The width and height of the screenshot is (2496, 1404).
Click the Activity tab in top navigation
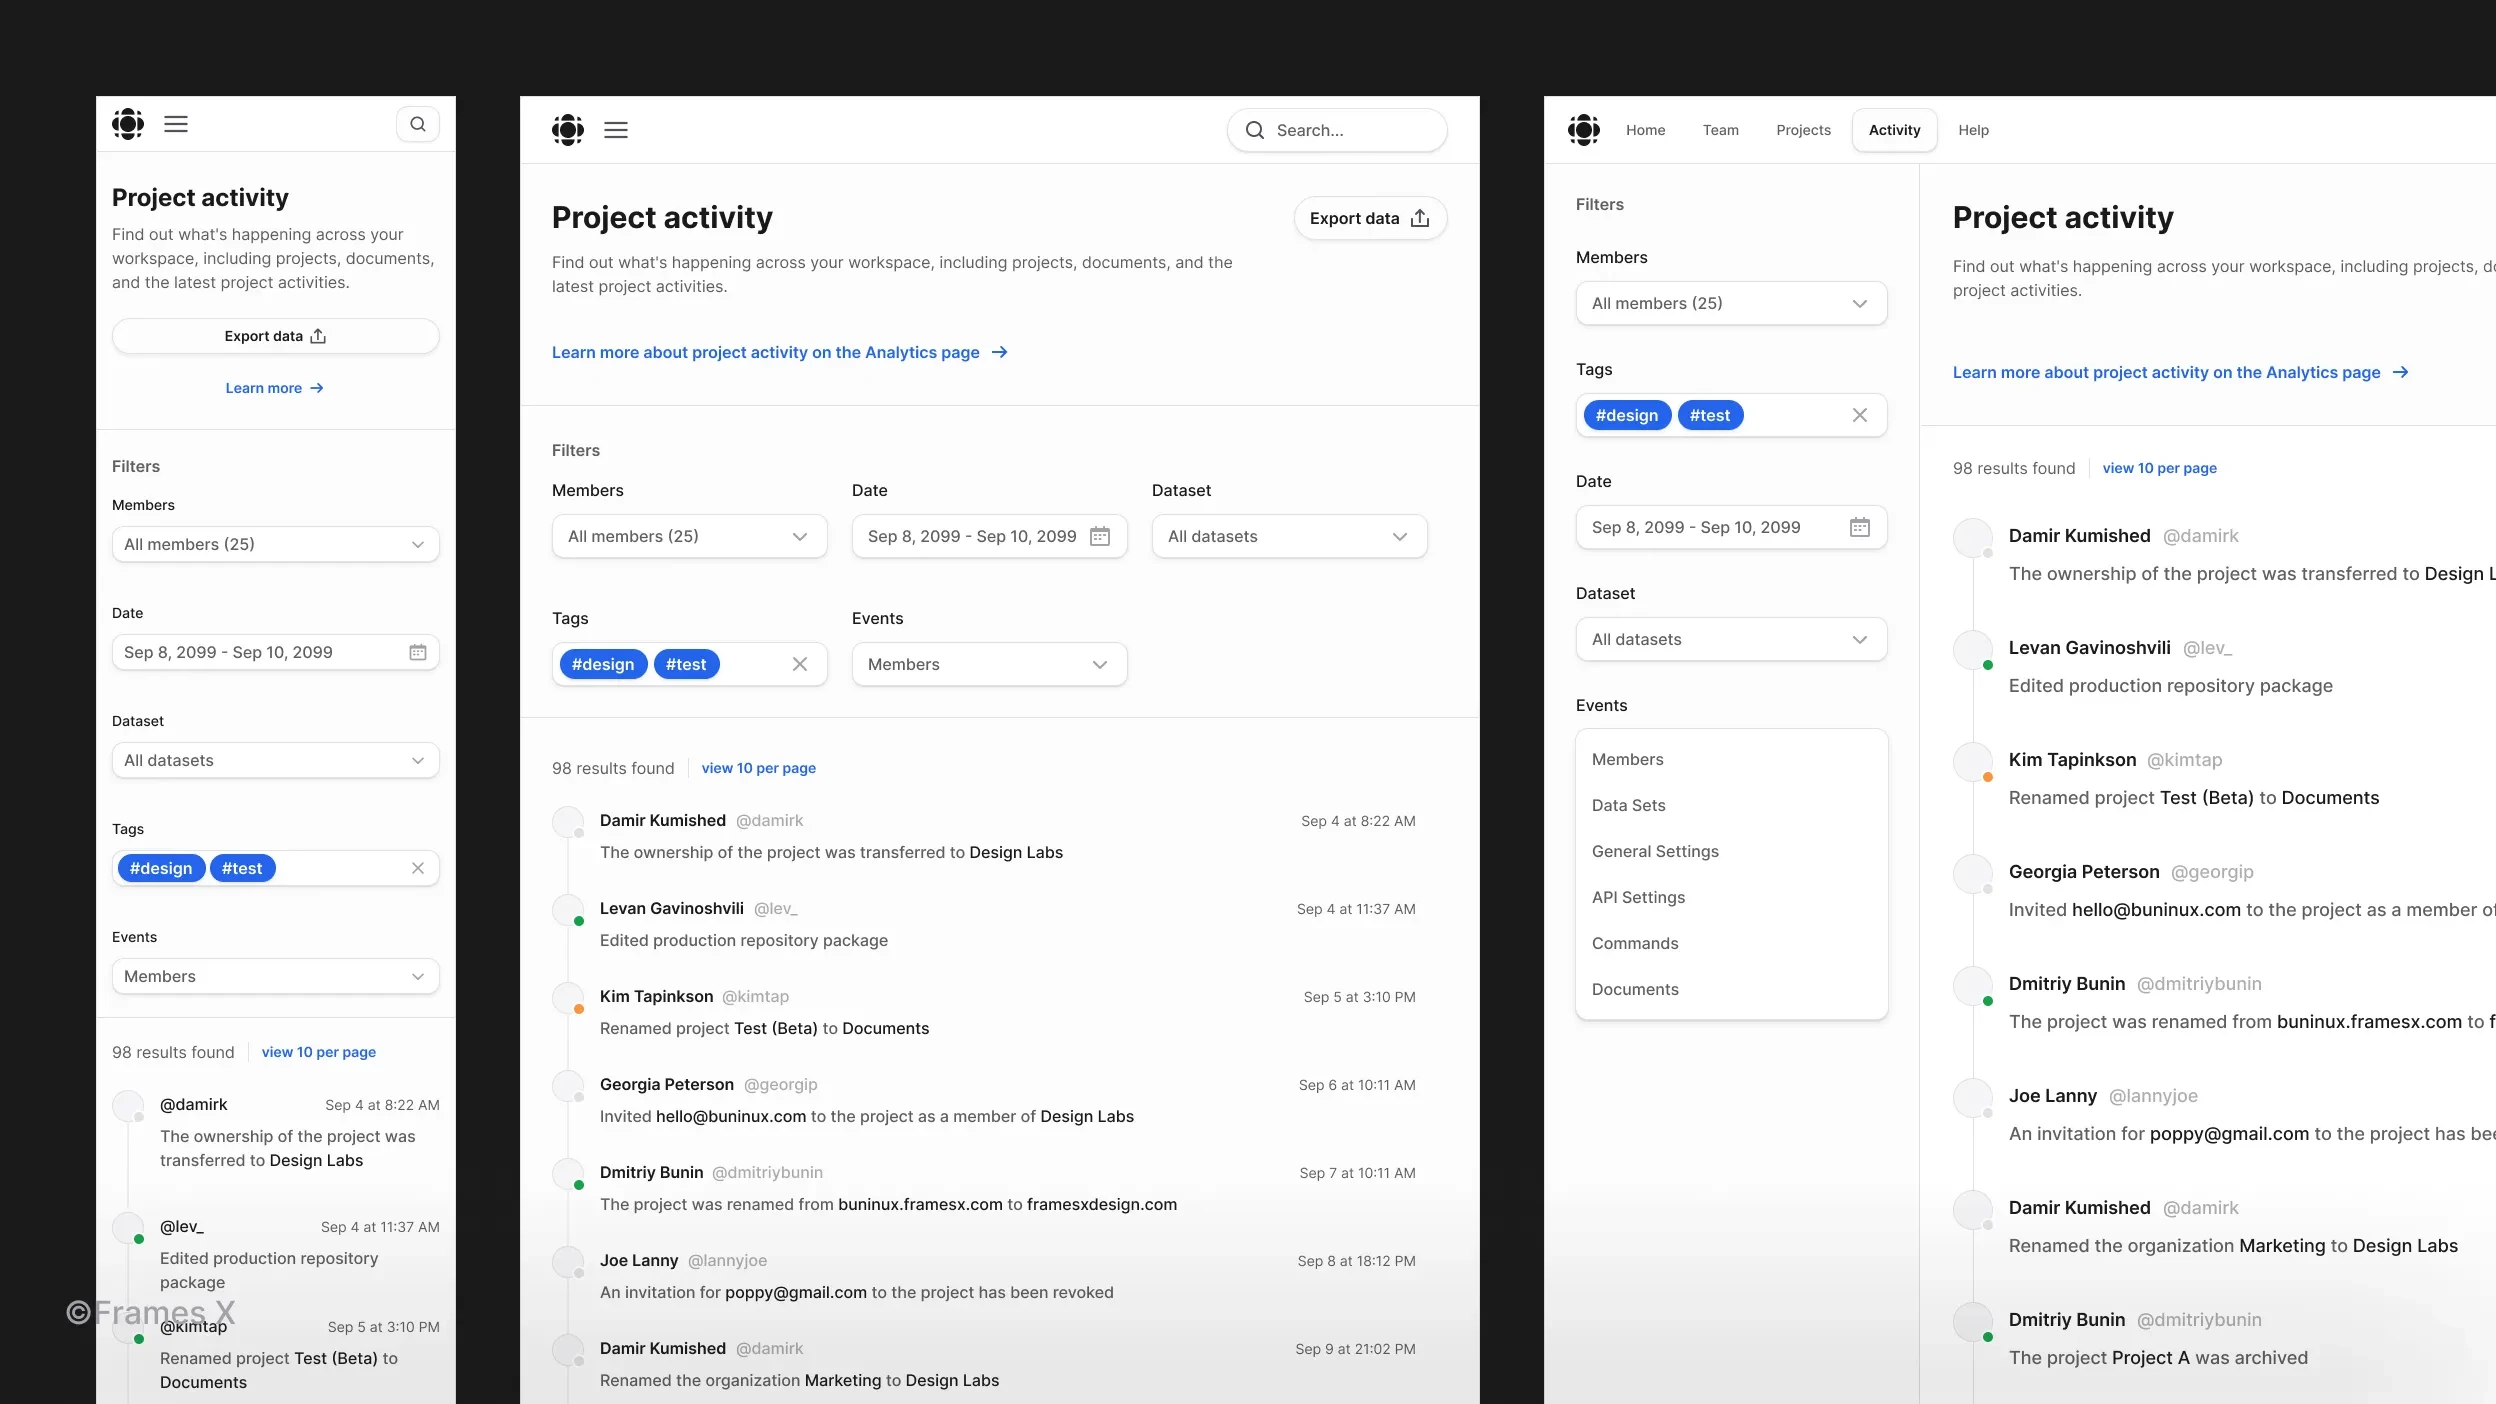coord(1894,129)
